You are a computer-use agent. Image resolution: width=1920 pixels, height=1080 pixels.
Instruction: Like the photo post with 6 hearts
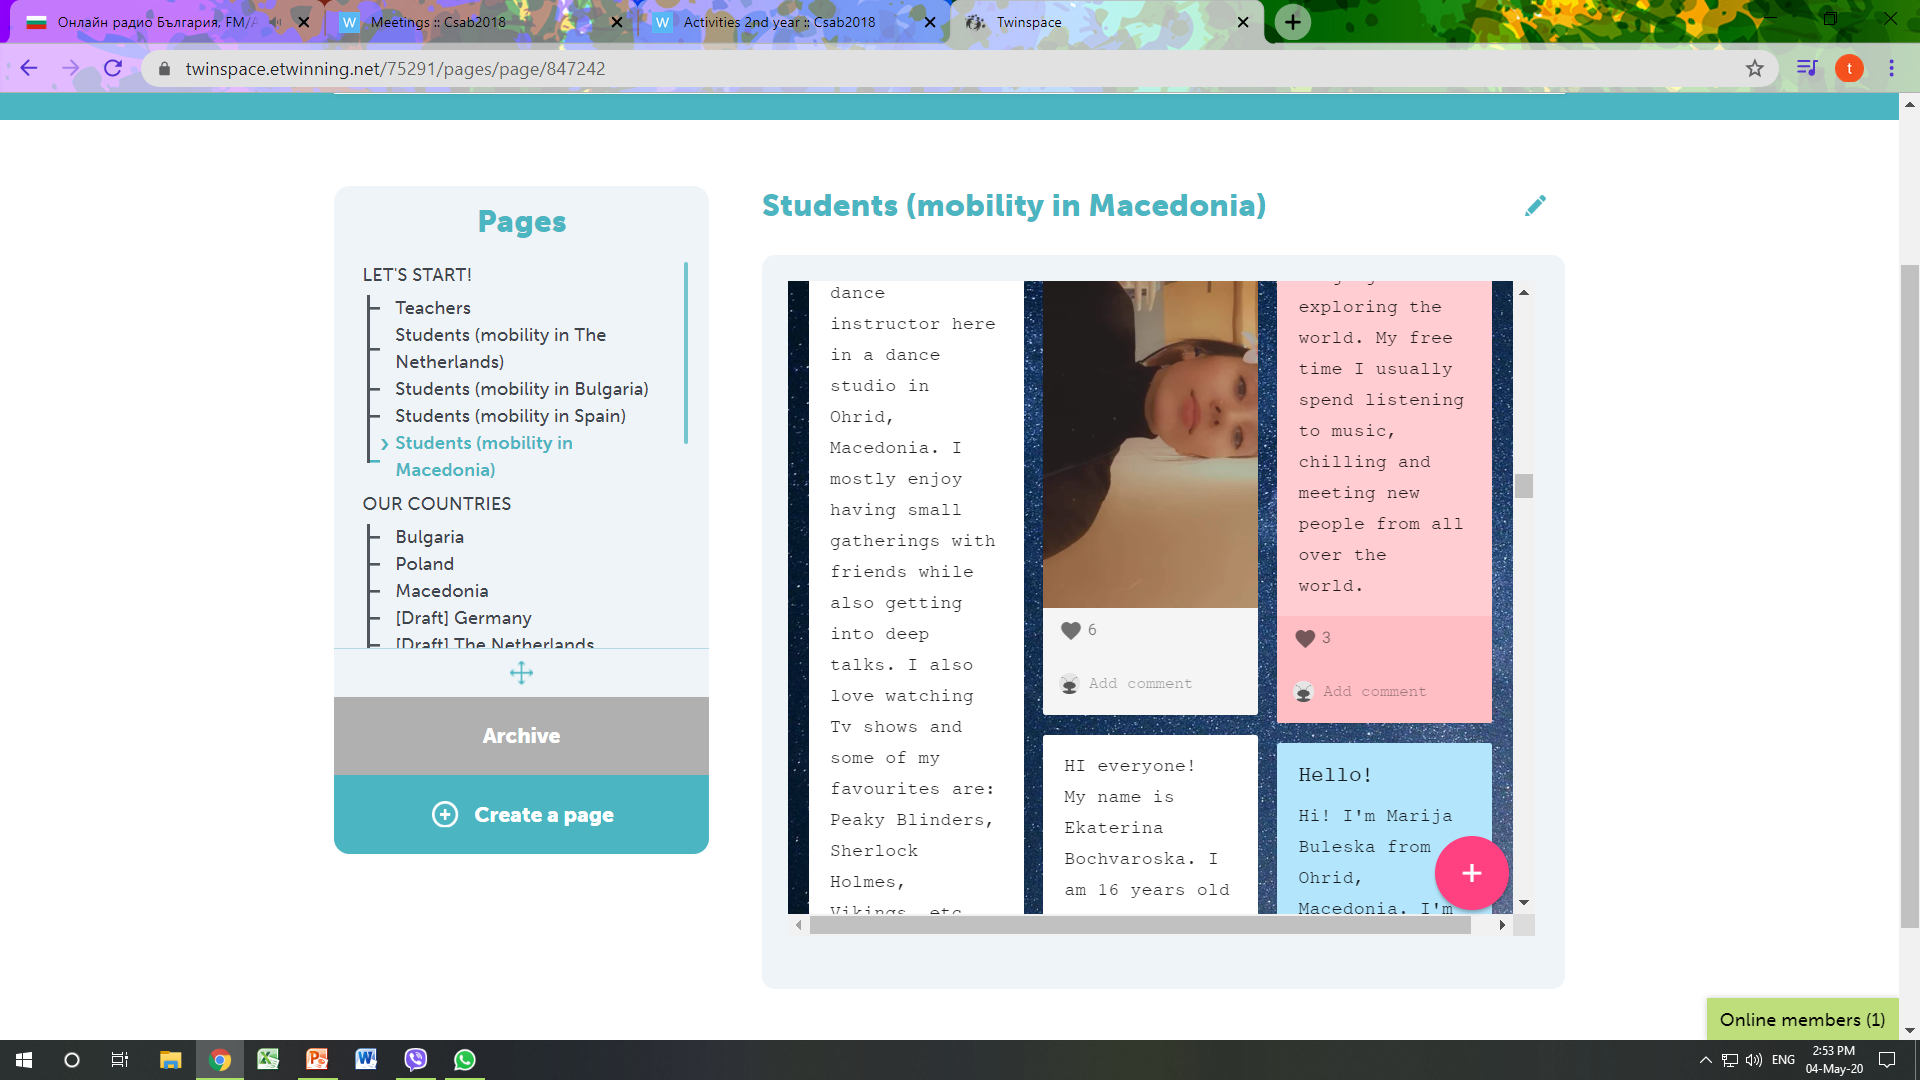pyautogui.click(x=1071, y=630)
